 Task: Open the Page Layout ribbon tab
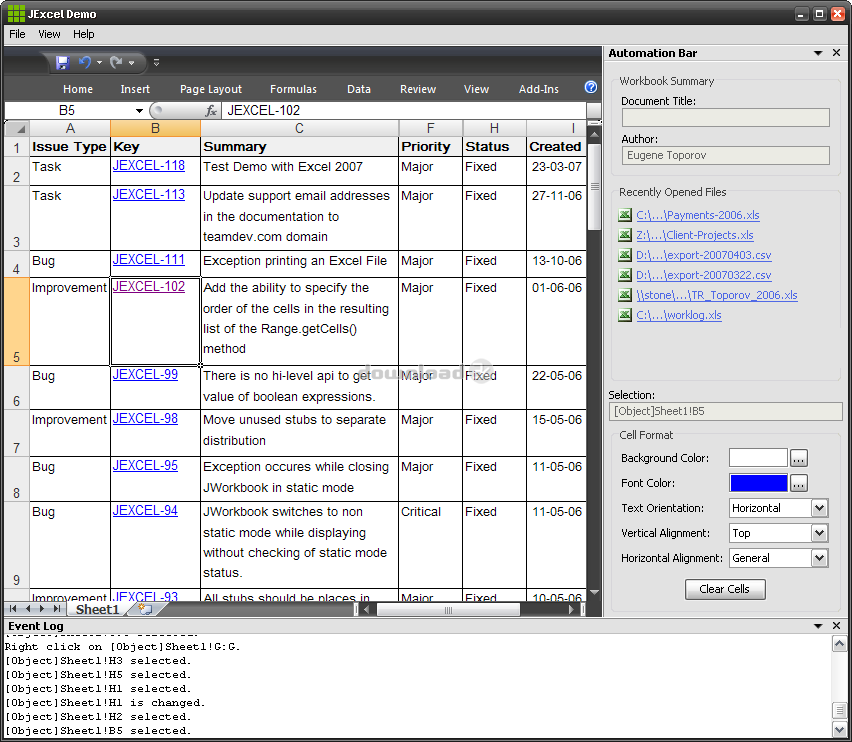coord(211,89)
